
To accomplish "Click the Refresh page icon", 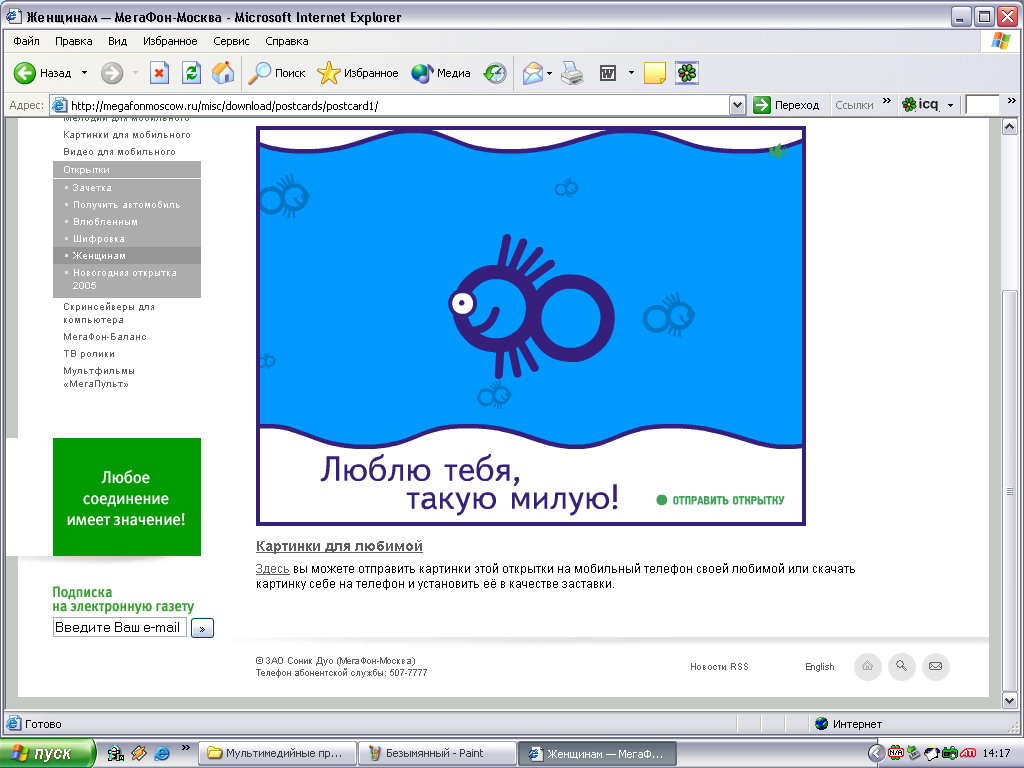I will (x=191, y=73).
